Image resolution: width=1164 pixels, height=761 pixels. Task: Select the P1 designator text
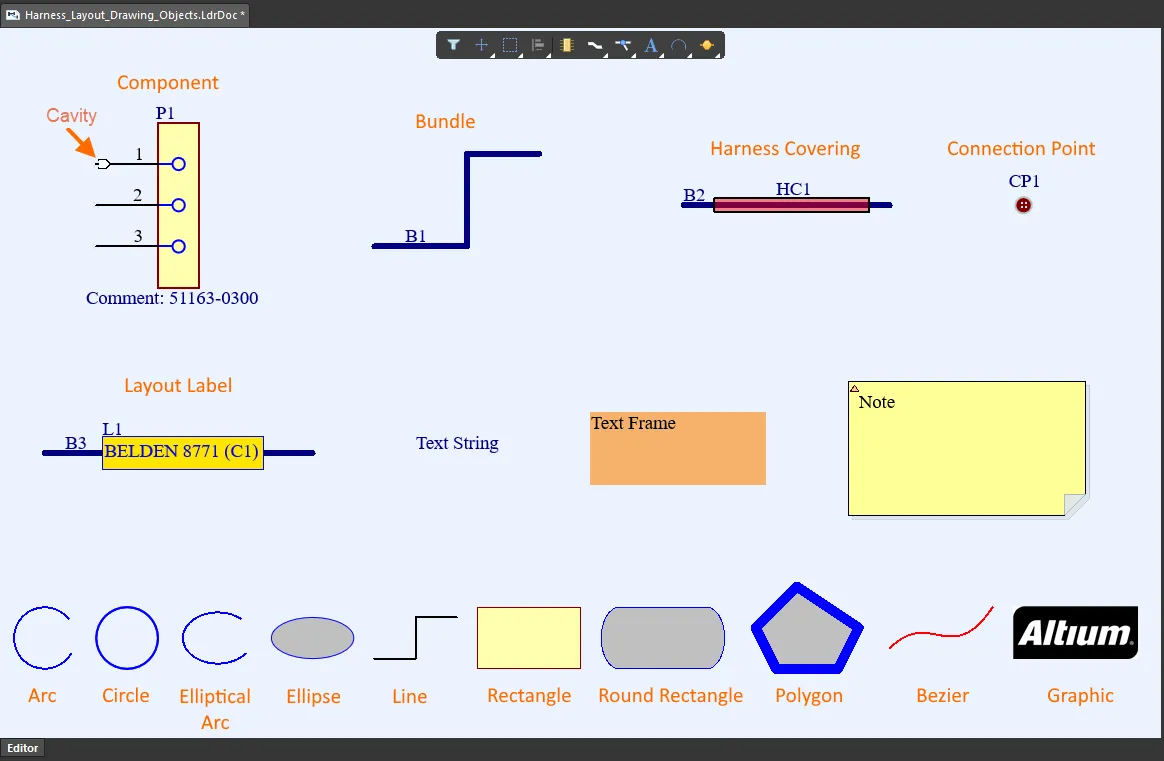[x=165, y=113]
